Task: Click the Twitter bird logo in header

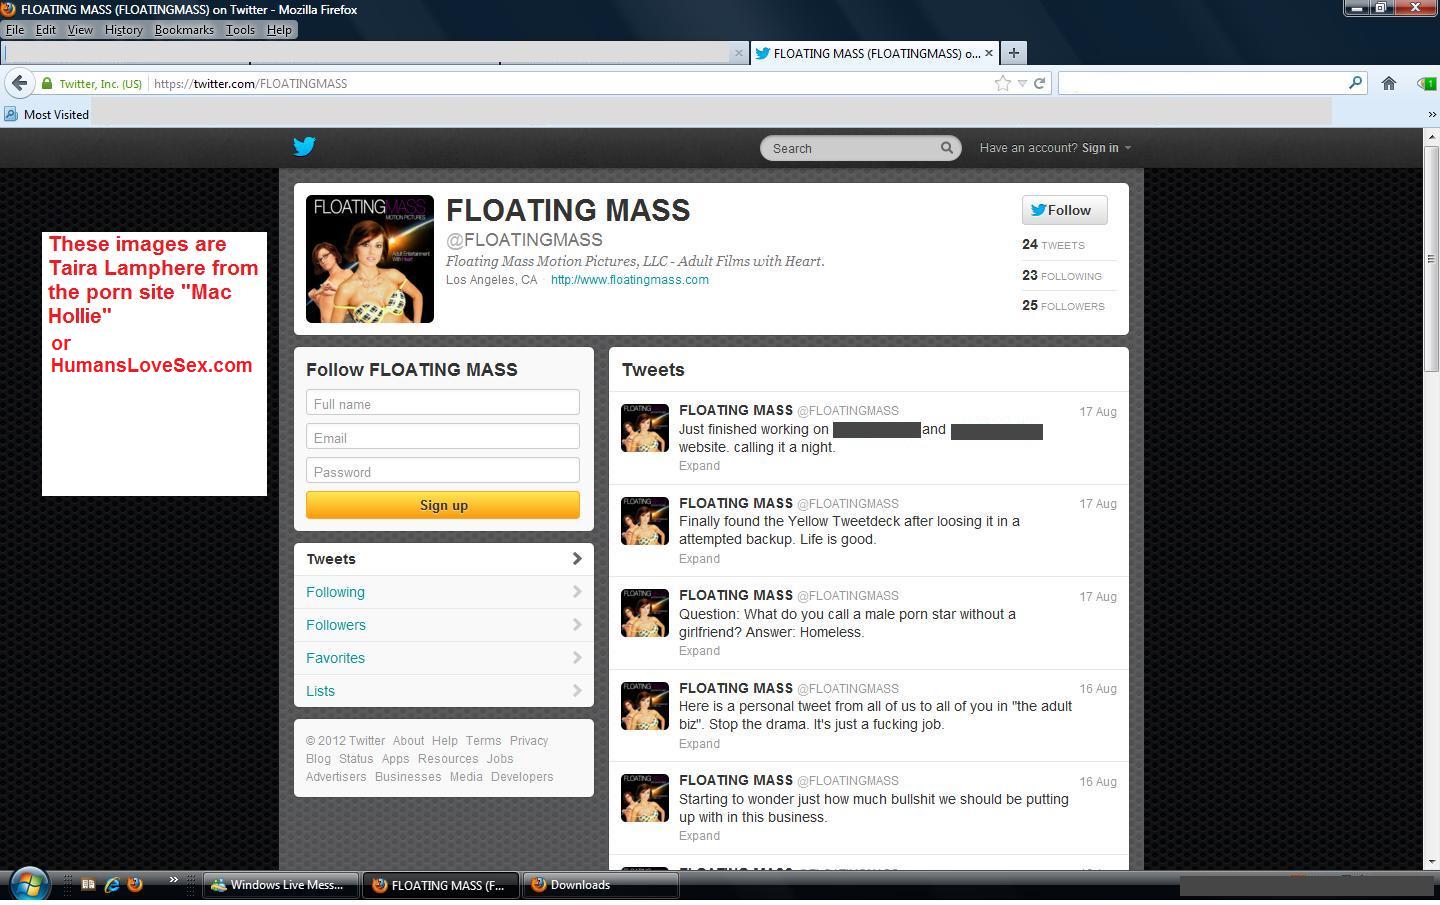Action: (304, 147)
